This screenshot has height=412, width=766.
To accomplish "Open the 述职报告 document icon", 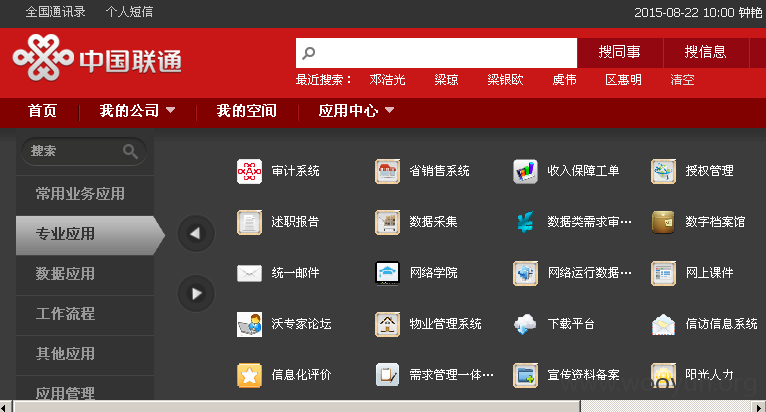I will coord(249,222).
